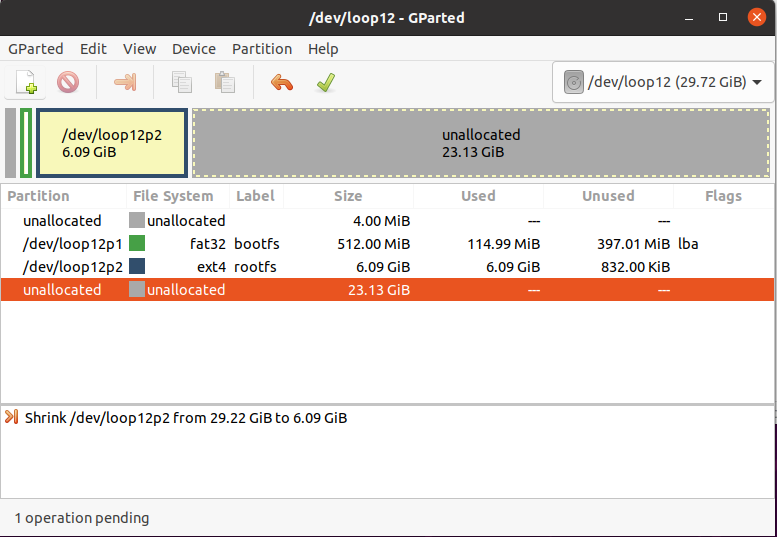Click the Used column header
The image size is (777, 537).
pyautogui.click(x=478, y=196)
